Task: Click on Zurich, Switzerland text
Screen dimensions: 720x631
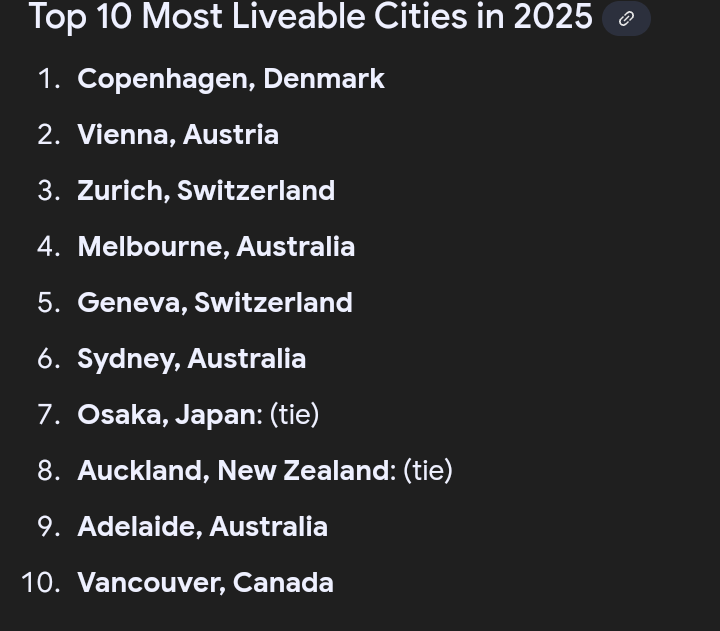Action: 206,191
